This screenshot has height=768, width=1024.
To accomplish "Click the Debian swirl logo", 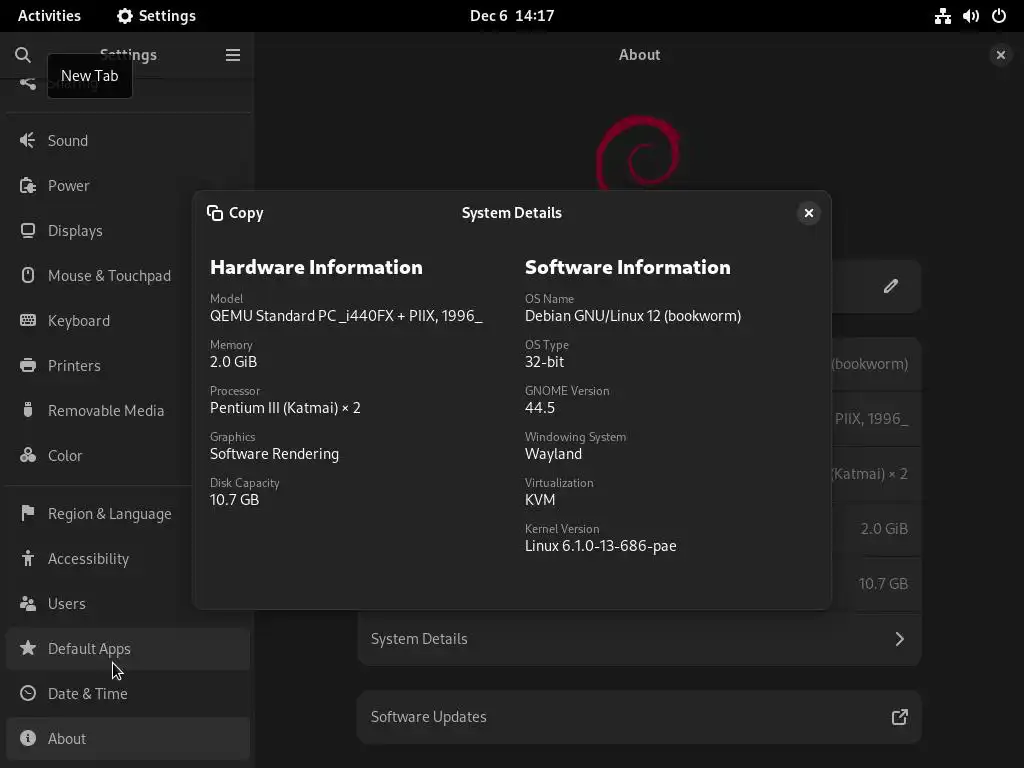I will pyautogui.click(x=639, y=153).
